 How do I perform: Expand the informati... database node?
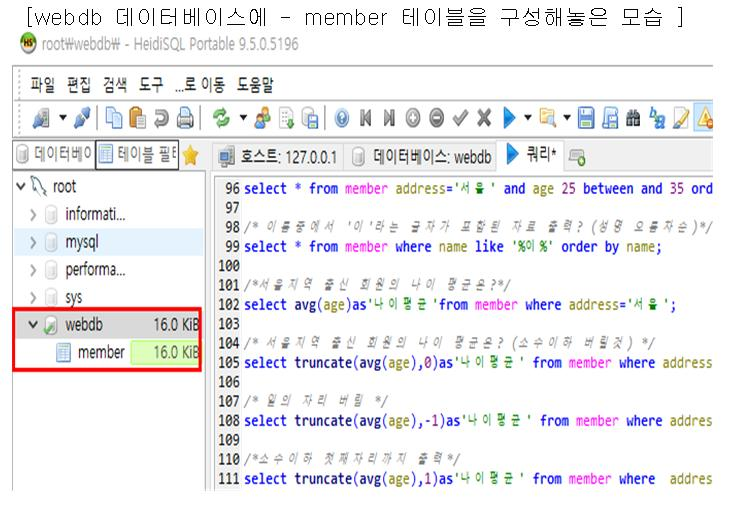coord(33,215)
